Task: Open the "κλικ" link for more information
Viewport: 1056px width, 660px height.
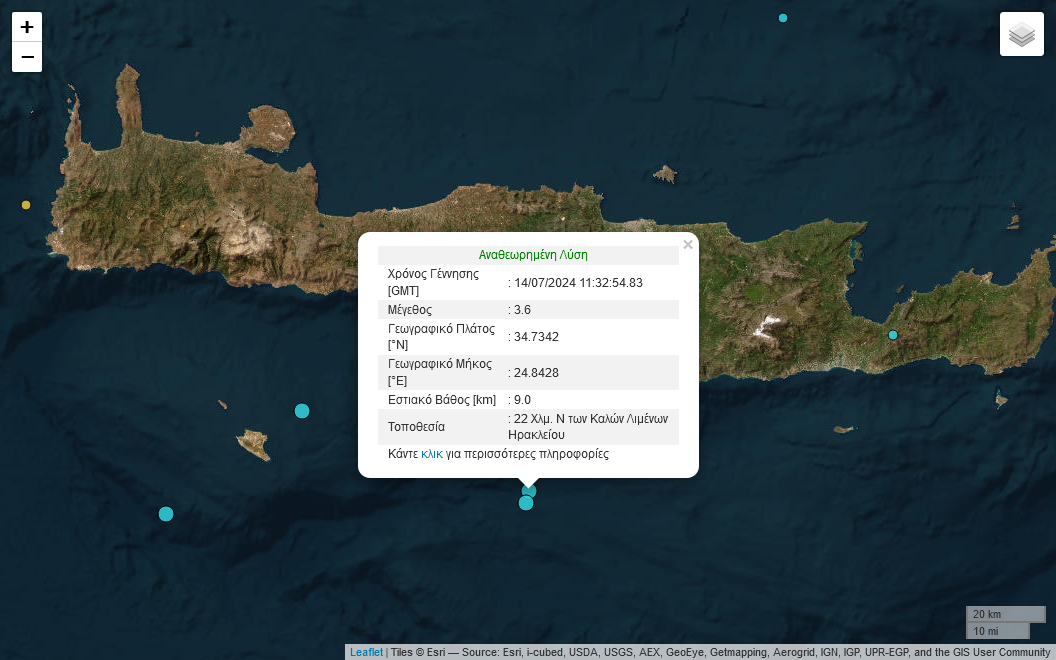Action: point(431,453)
